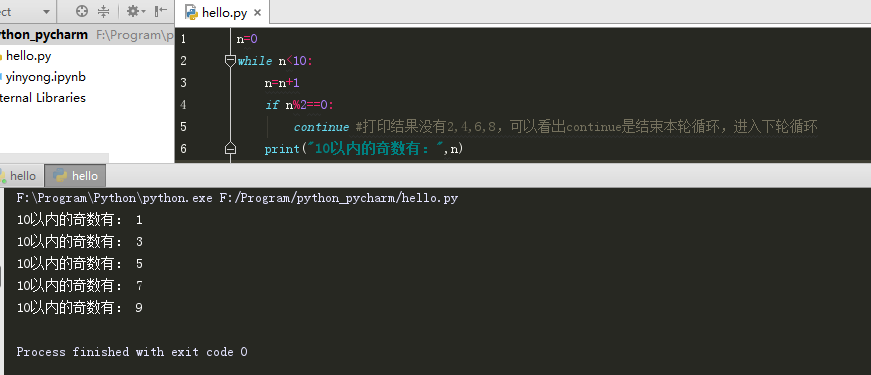The image size is (871, 375).
Task: Switch to the unselected hello run tab with green dot
Action: pos(22,176)
